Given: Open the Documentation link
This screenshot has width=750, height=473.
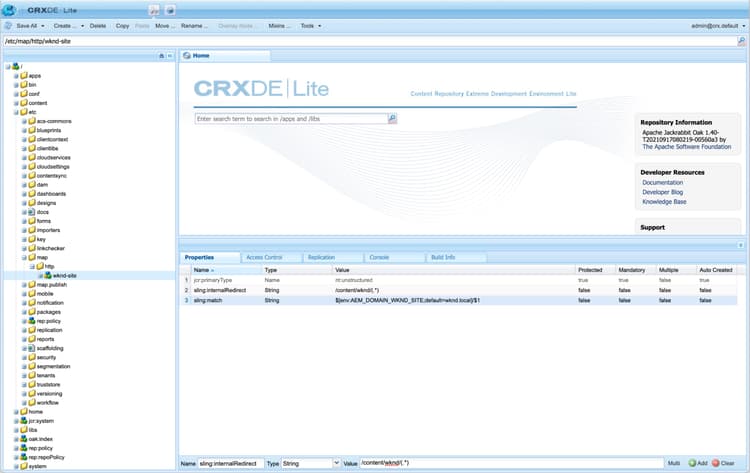Looking at the screenshot, I should (662, 183).
